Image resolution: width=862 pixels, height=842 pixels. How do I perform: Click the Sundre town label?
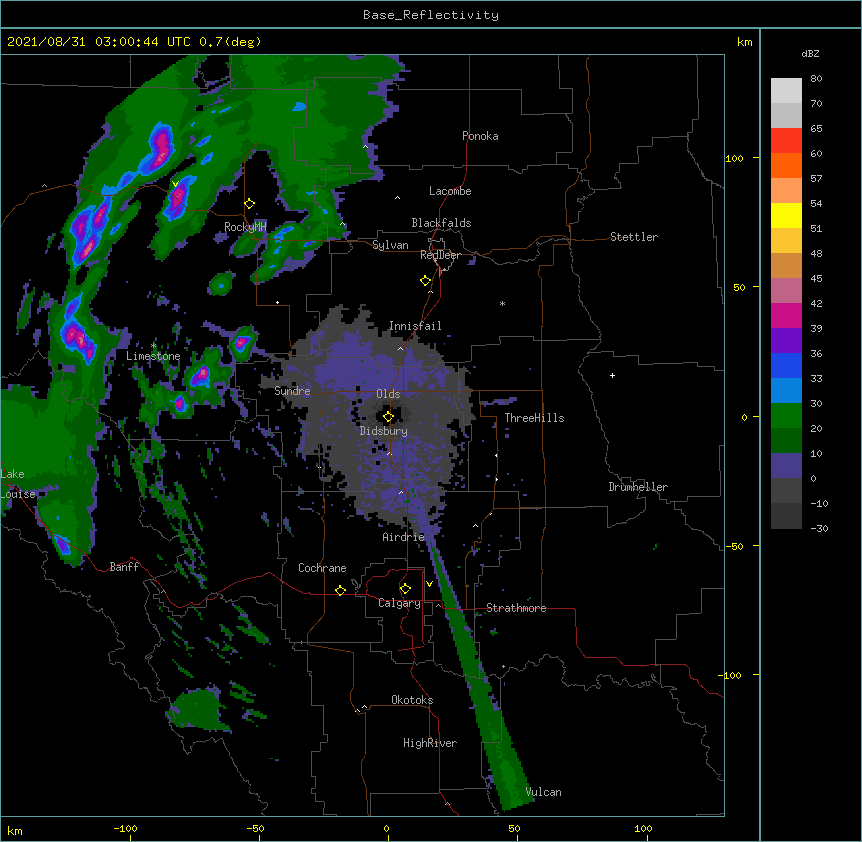click(x=292, y=391)
